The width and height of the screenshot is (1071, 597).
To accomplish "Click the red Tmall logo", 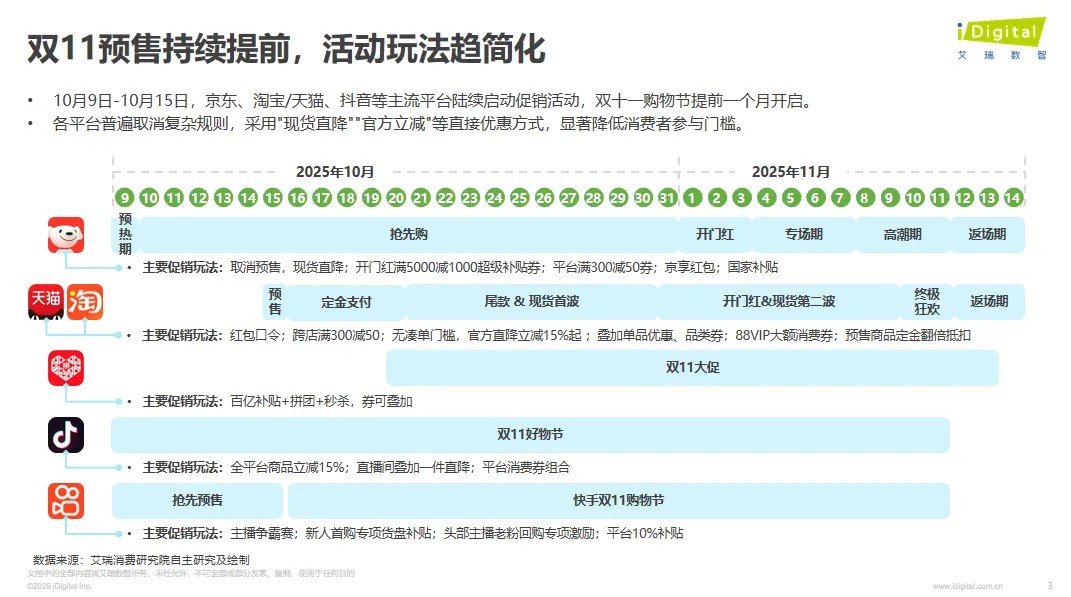I will click(46, 302).
